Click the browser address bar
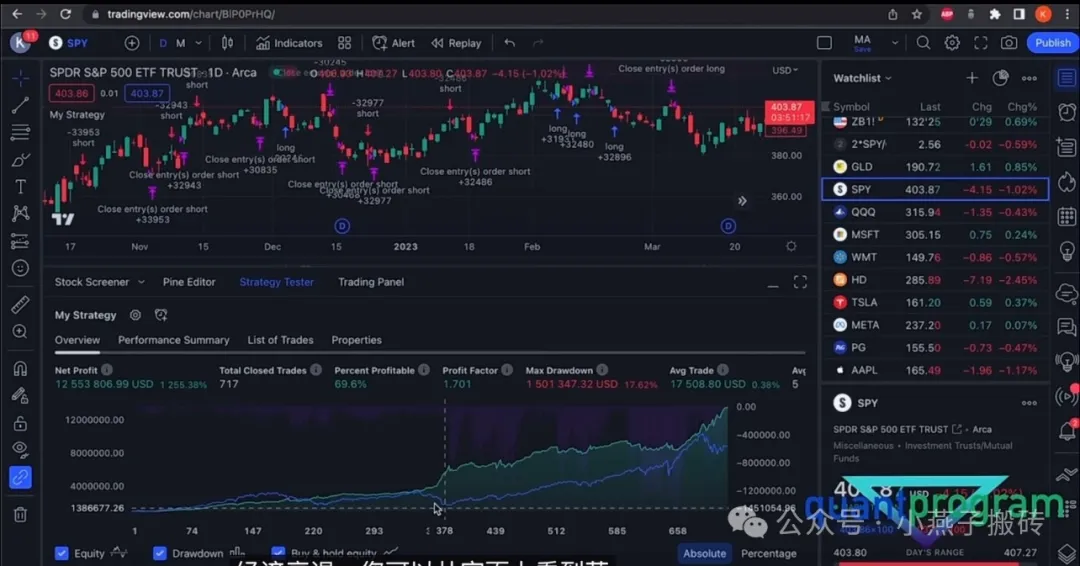1080x566 pixels. click(x=482, y=14)
